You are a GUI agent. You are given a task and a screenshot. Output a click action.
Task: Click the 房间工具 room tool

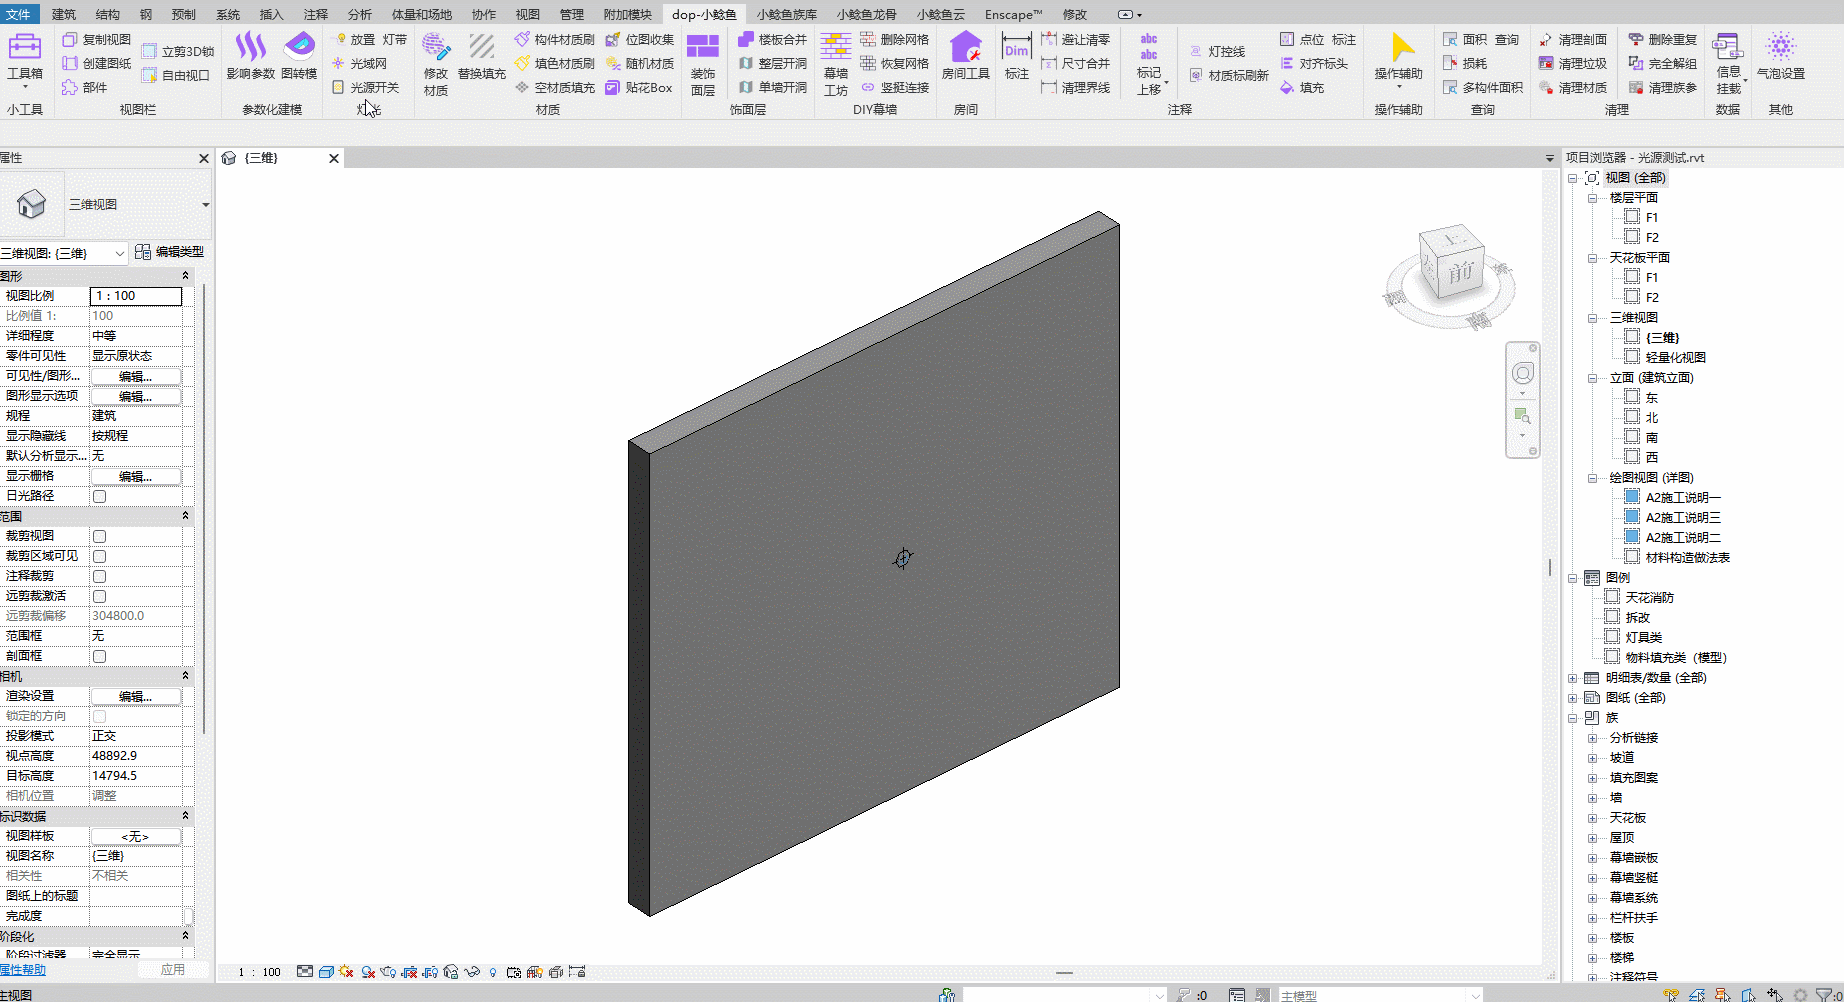click(966, 58)
